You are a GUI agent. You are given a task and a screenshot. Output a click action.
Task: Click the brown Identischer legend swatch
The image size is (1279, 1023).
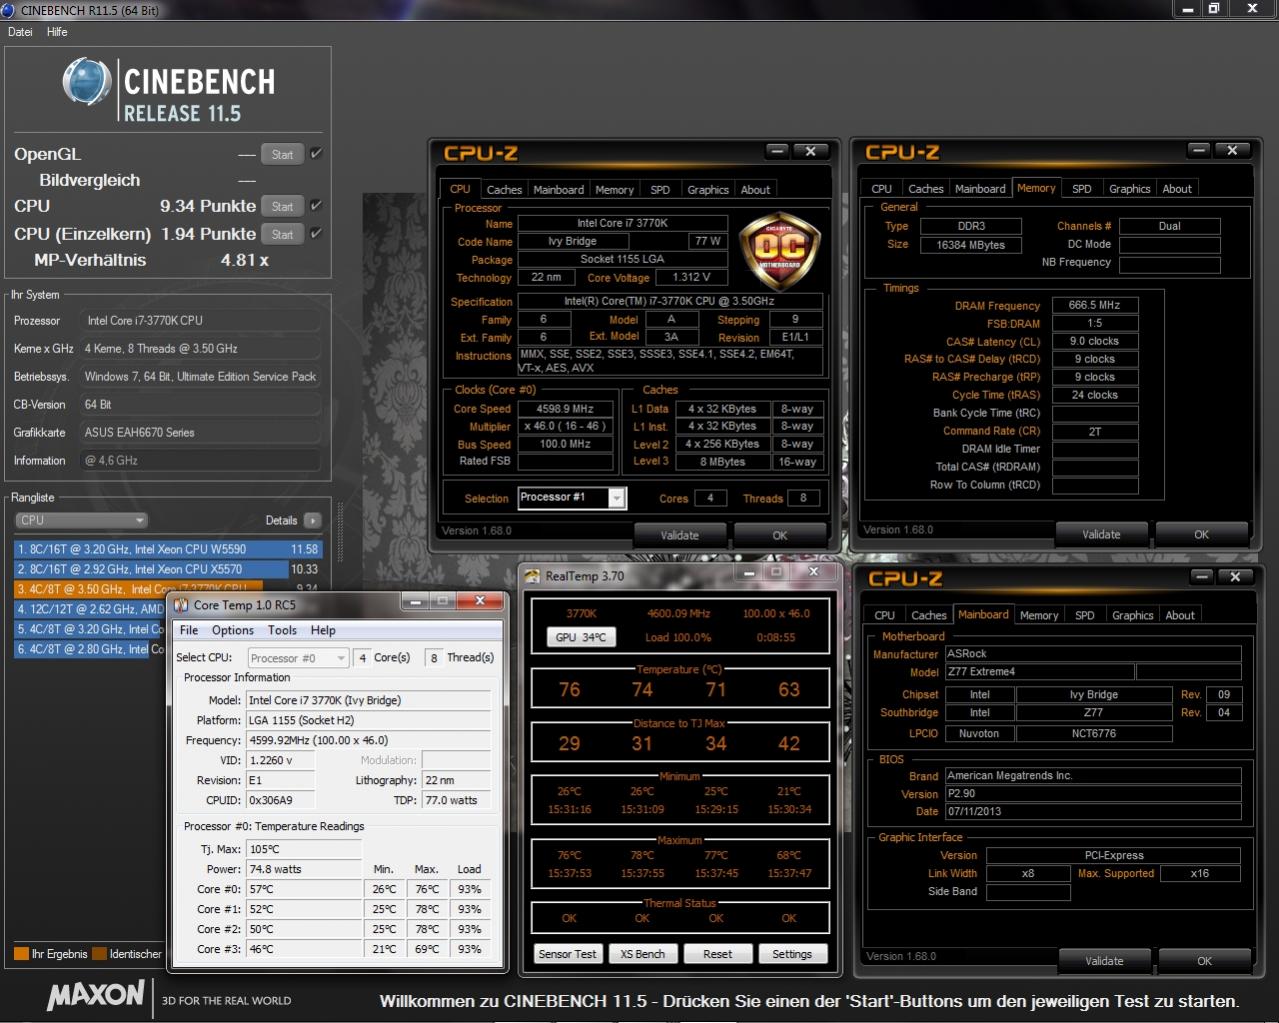click(x=99, y=954)
